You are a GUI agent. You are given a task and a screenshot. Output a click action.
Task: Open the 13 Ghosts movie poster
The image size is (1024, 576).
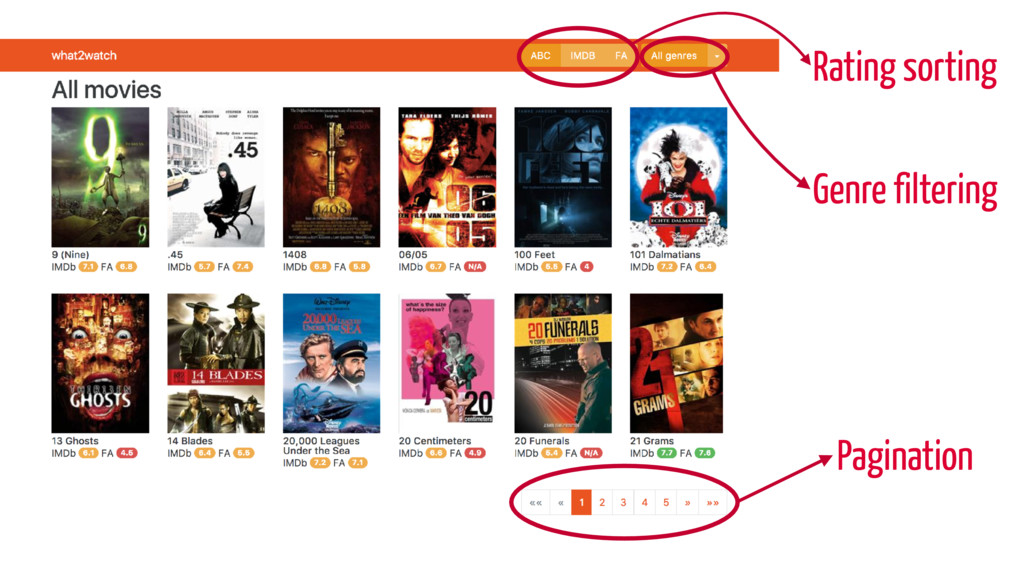[x=100, y=363]
